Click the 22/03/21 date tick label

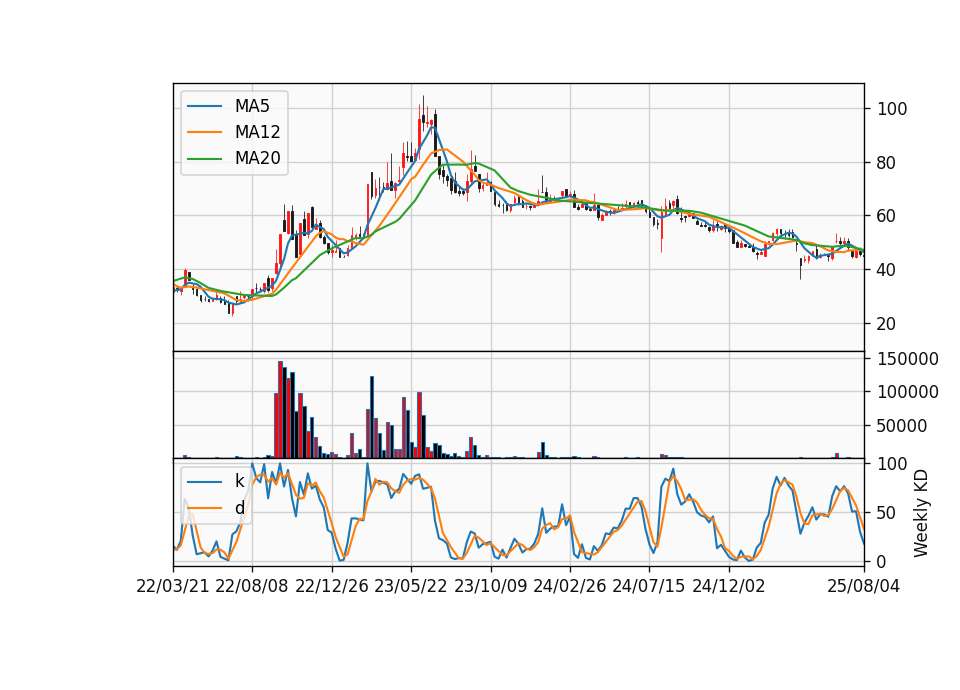pyautogui.click(x=173, y=586)
